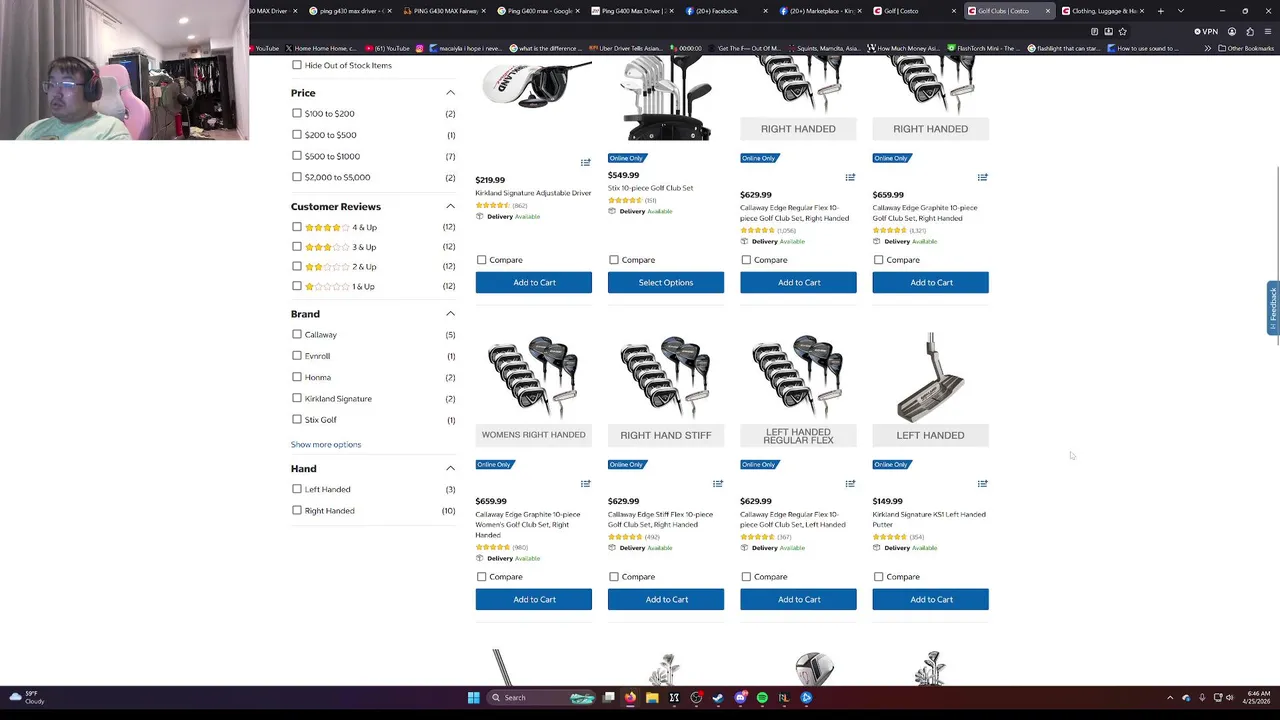Tick Compare for Kirkland Signature KS1 Putter

tap(878, 576)
